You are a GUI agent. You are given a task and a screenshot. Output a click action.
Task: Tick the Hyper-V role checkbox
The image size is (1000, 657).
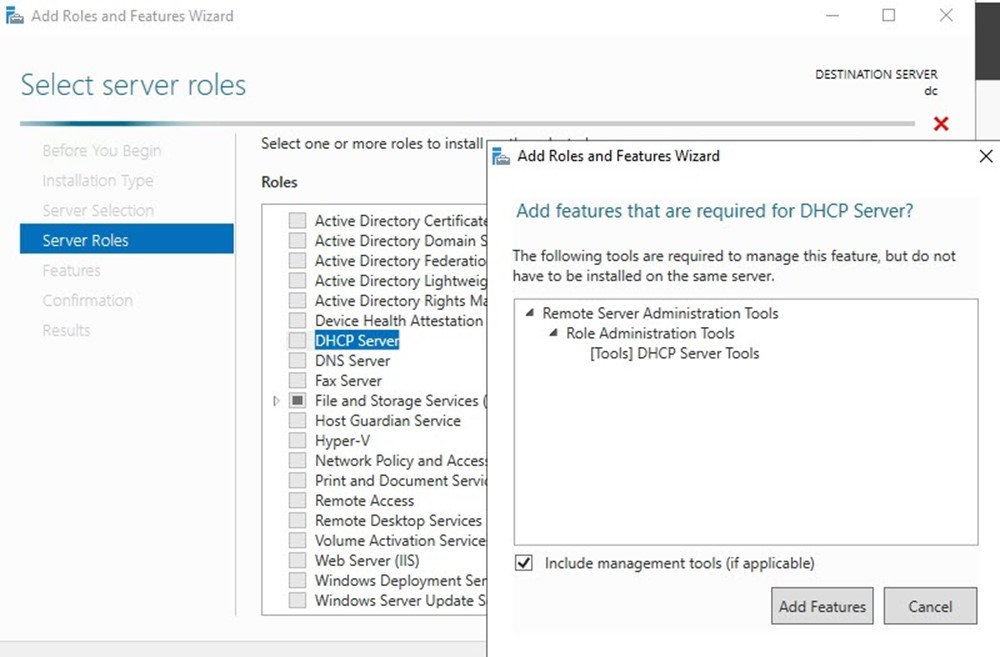297,440
